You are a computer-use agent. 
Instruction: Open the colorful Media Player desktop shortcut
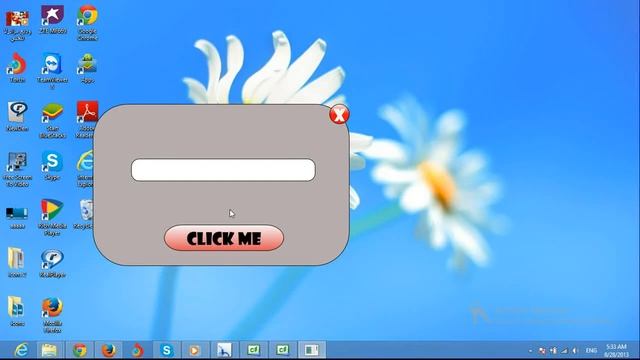[52, 217]
